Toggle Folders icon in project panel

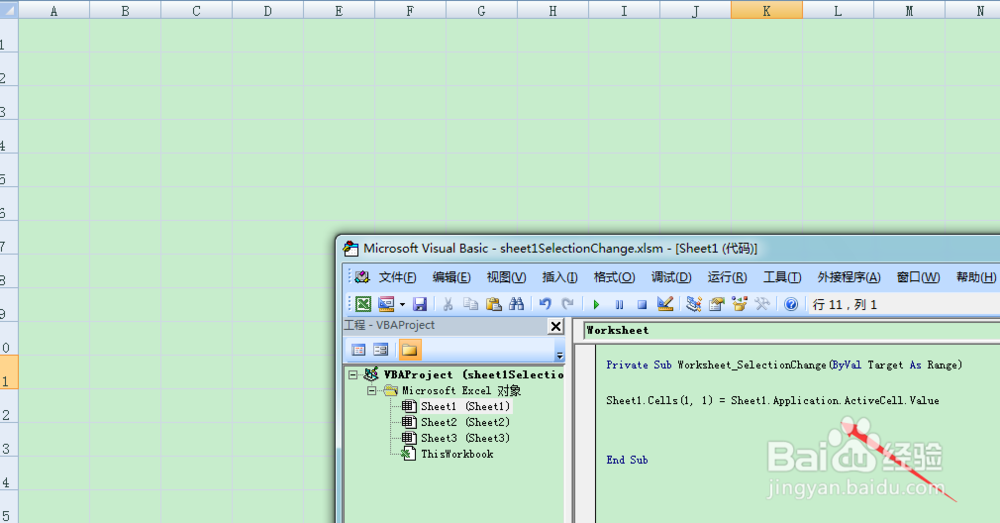tap(409, 350)
